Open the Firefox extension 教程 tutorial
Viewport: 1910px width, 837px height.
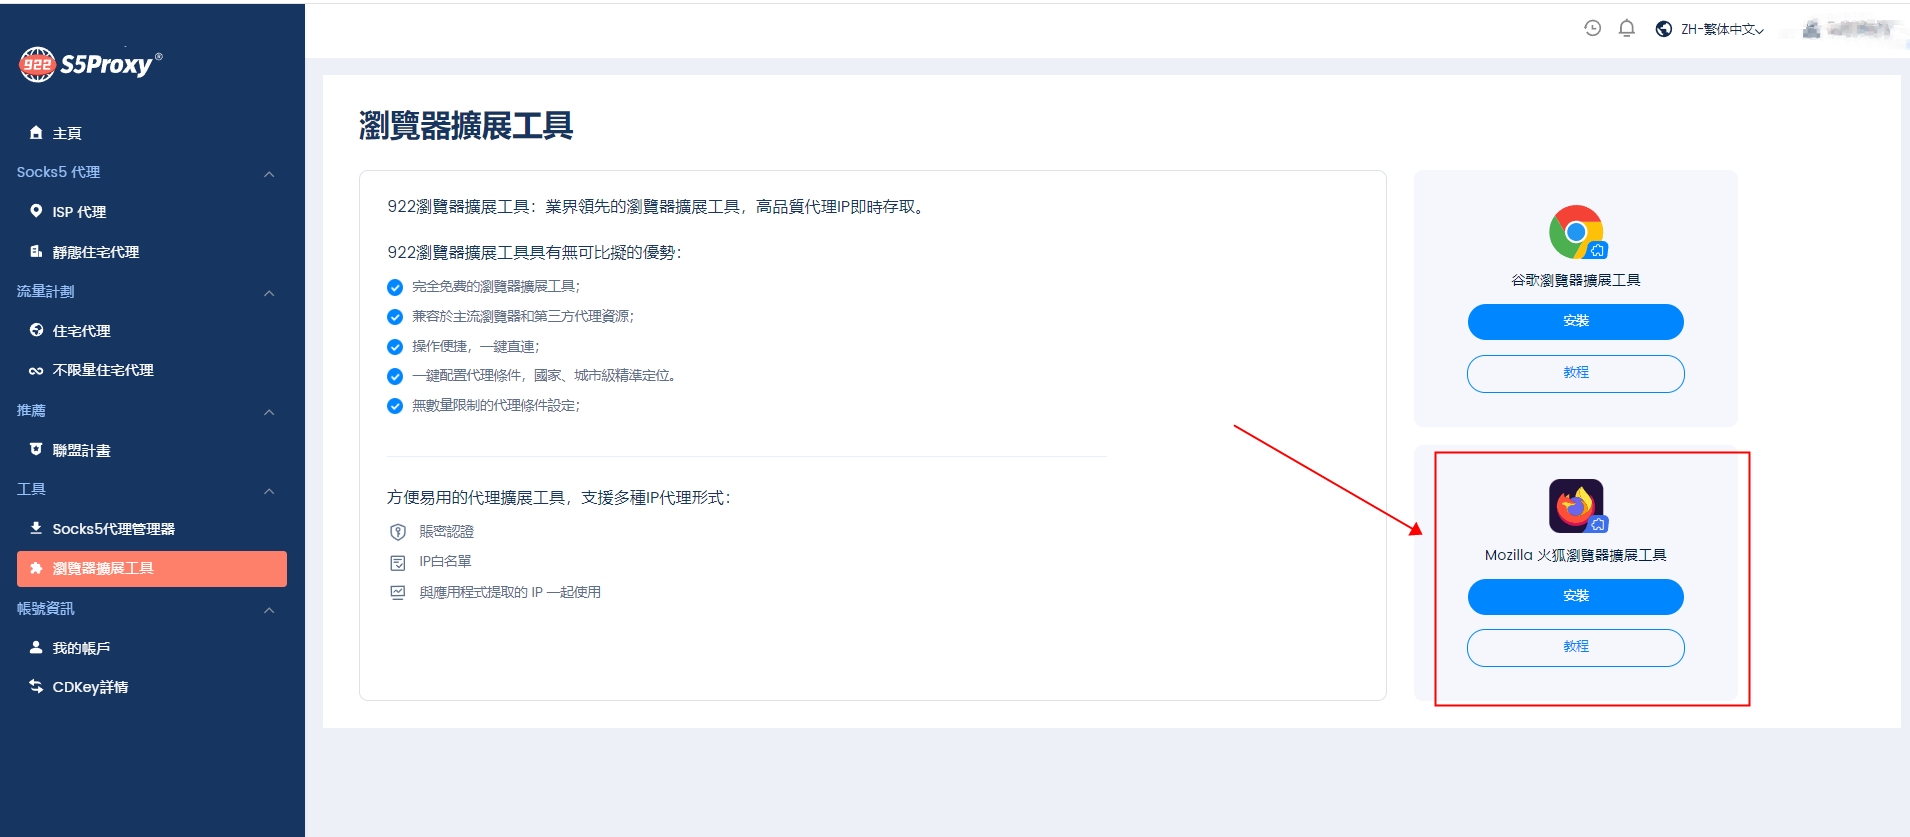tap(1575, 647)
